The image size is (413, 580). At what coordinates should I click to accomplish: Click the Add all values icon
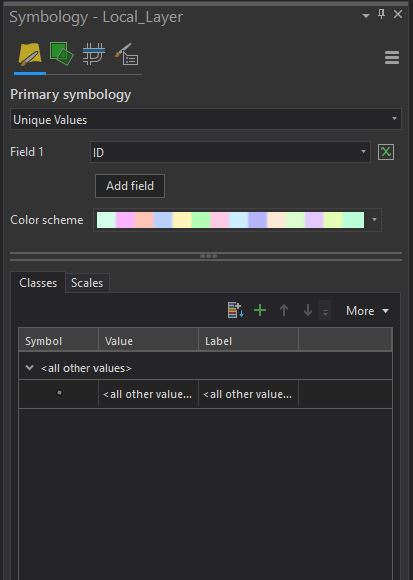(x=236, y=310)
